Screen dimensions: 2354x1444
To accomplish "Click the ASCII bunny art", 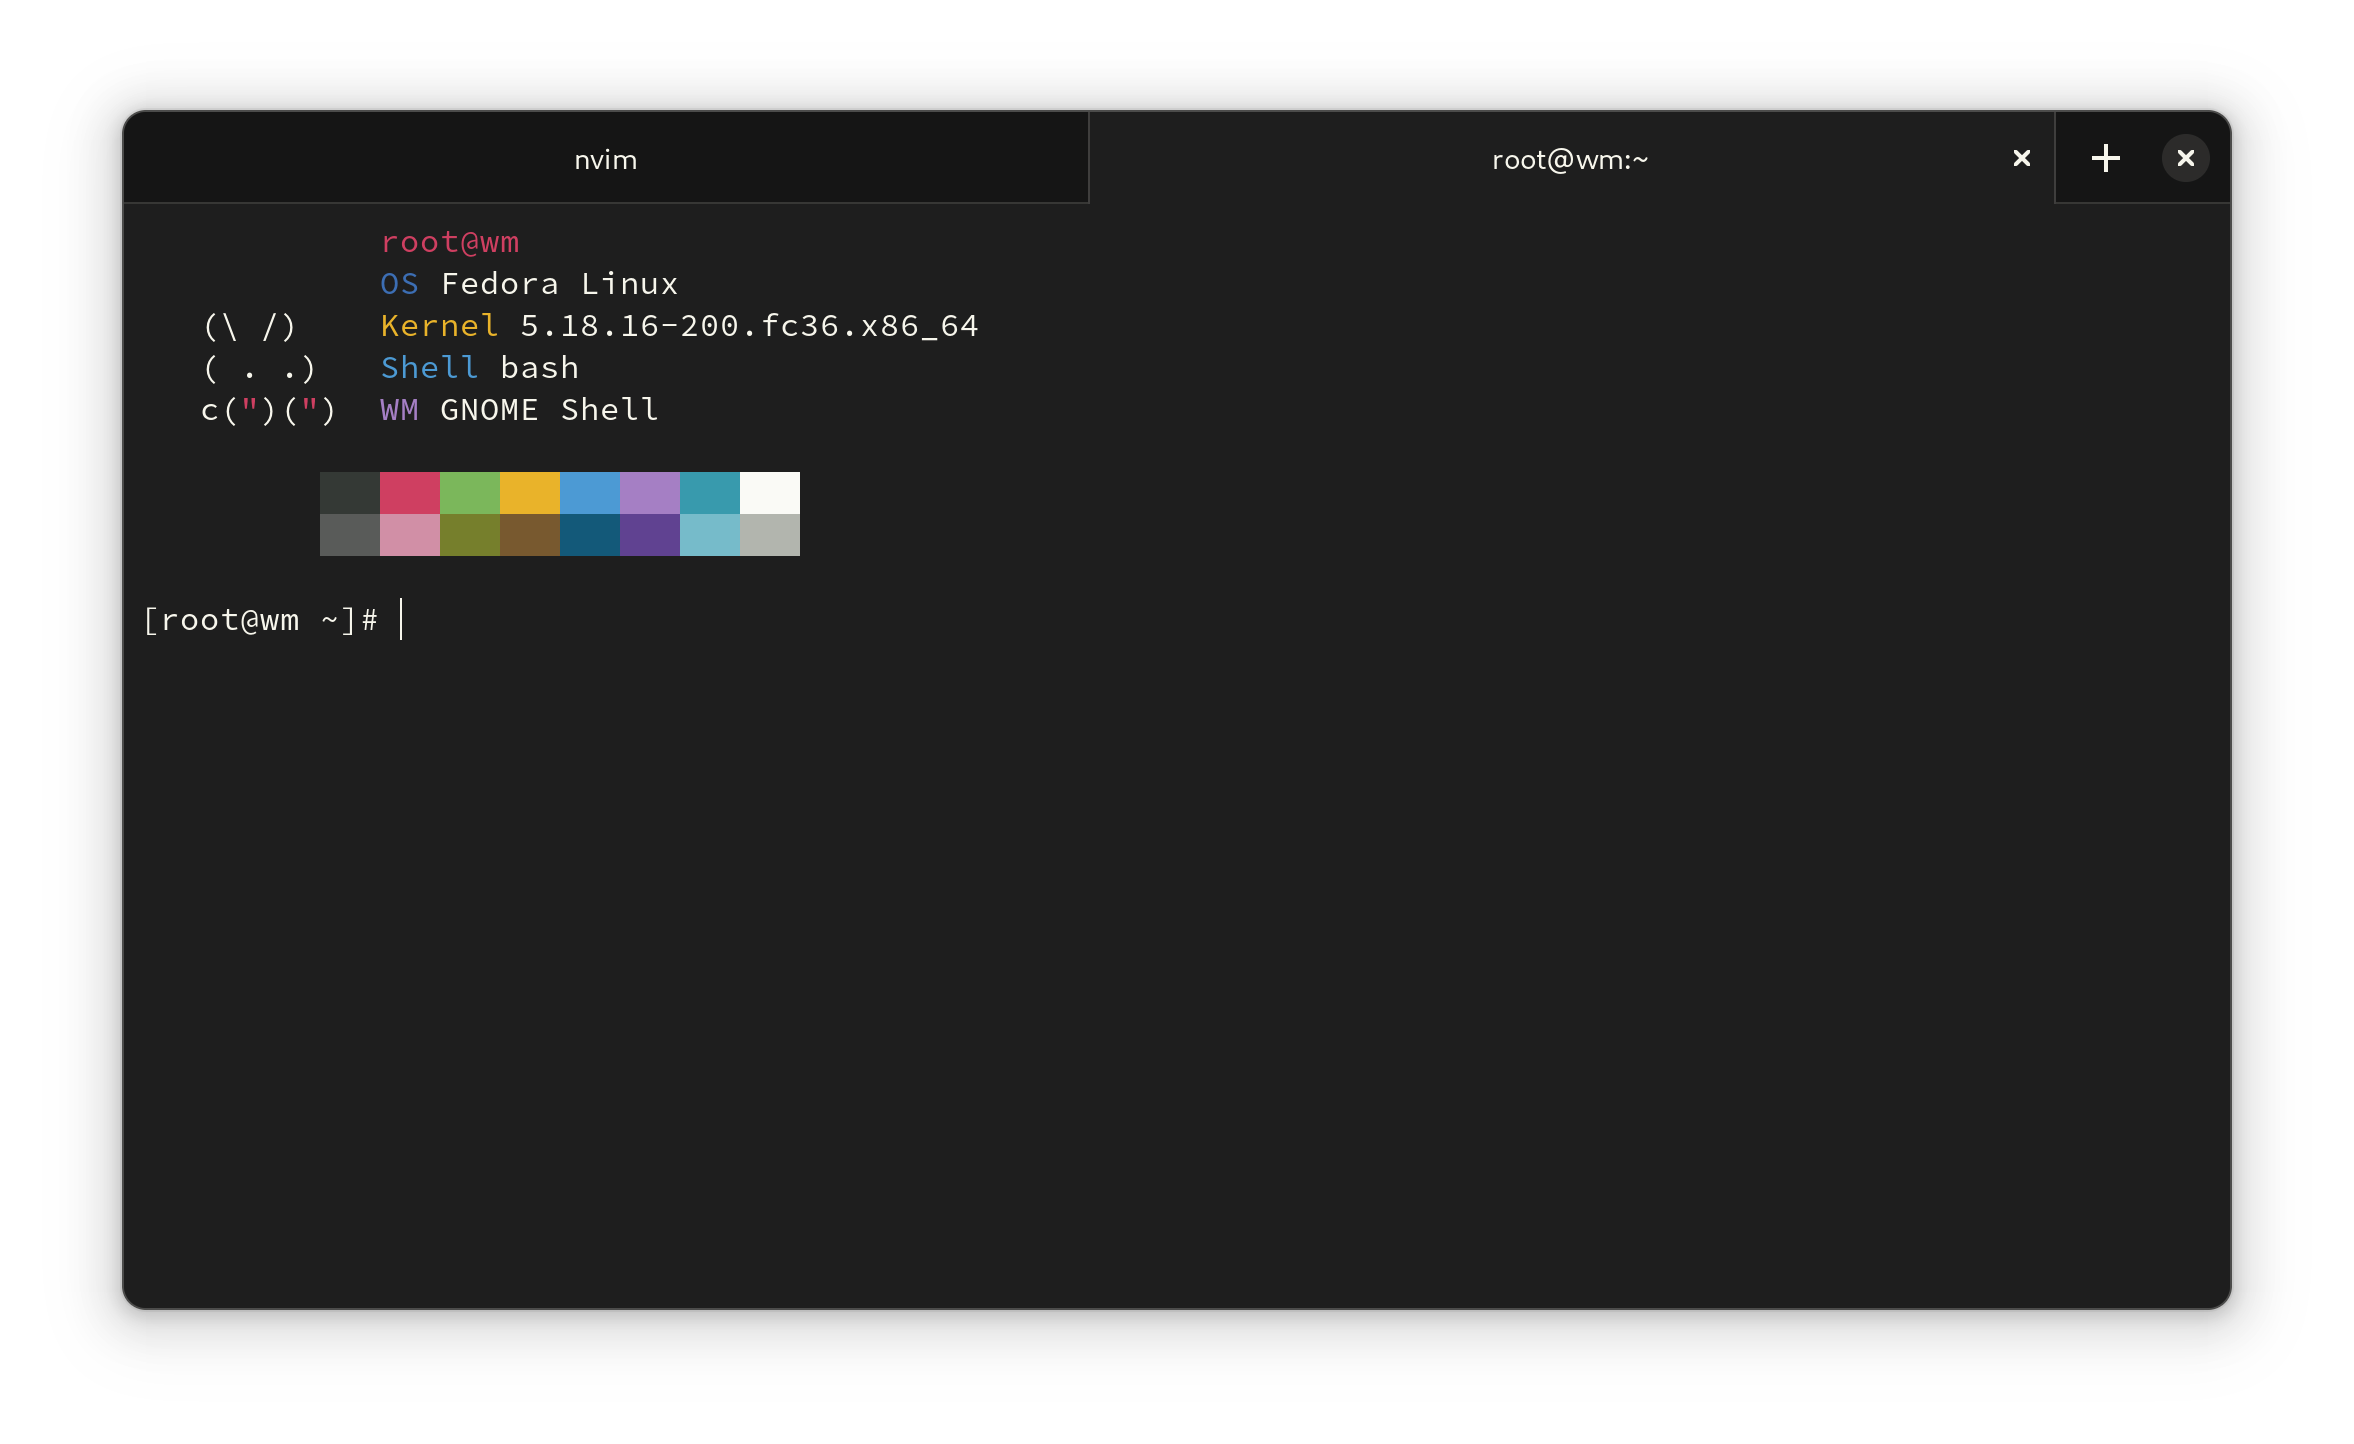I will tap(266, 368).
